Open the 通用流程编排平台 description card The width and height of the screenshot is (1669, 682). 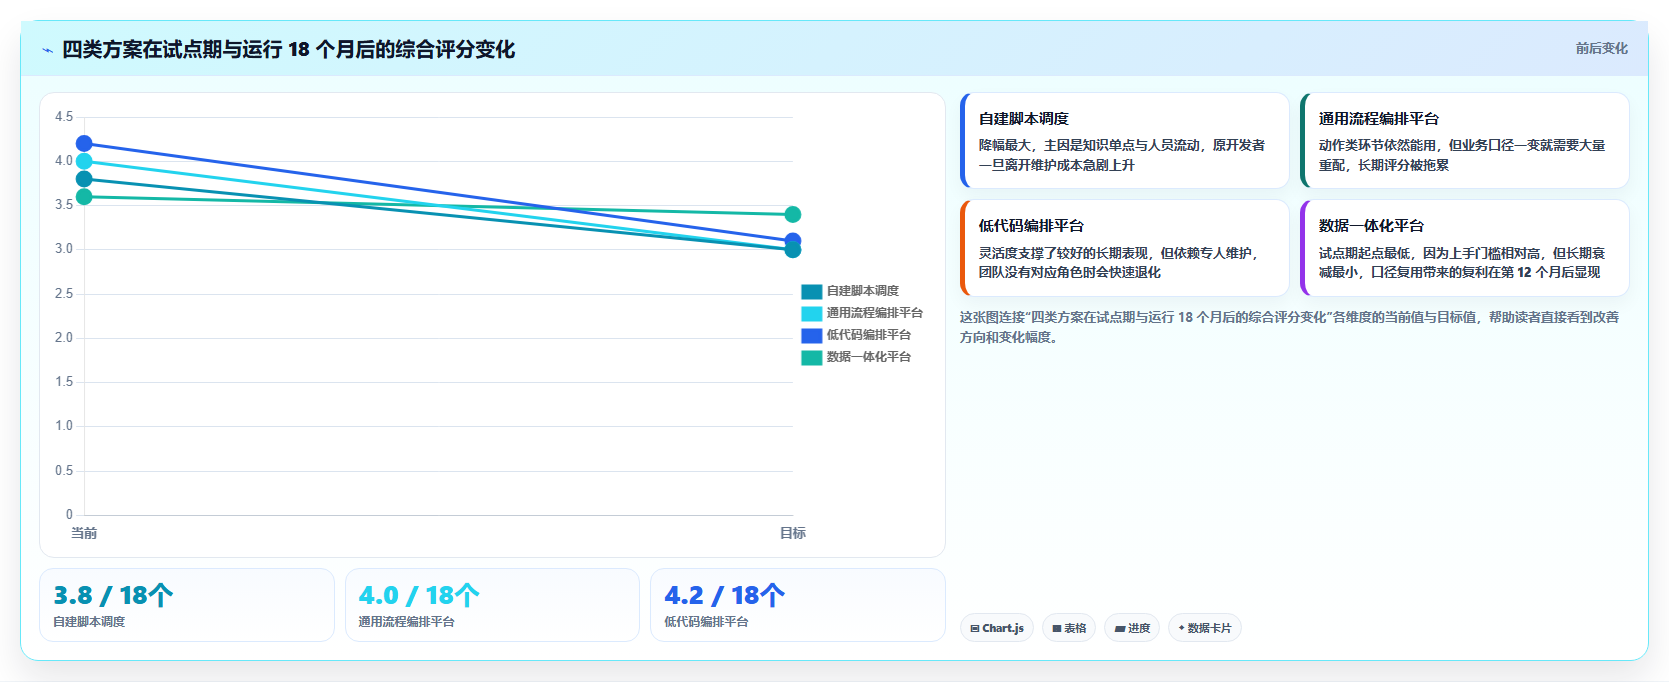coord(1464,140)
